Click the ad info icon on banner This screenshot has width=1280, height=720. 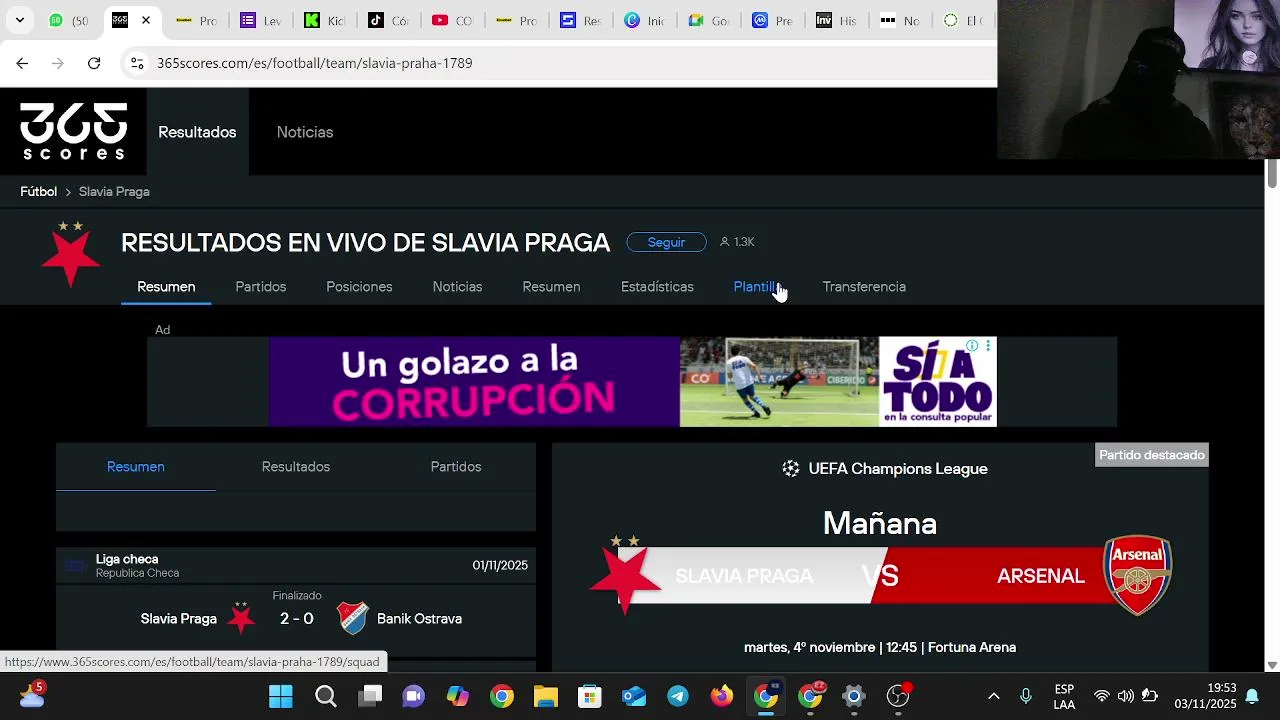pos(972,346)
